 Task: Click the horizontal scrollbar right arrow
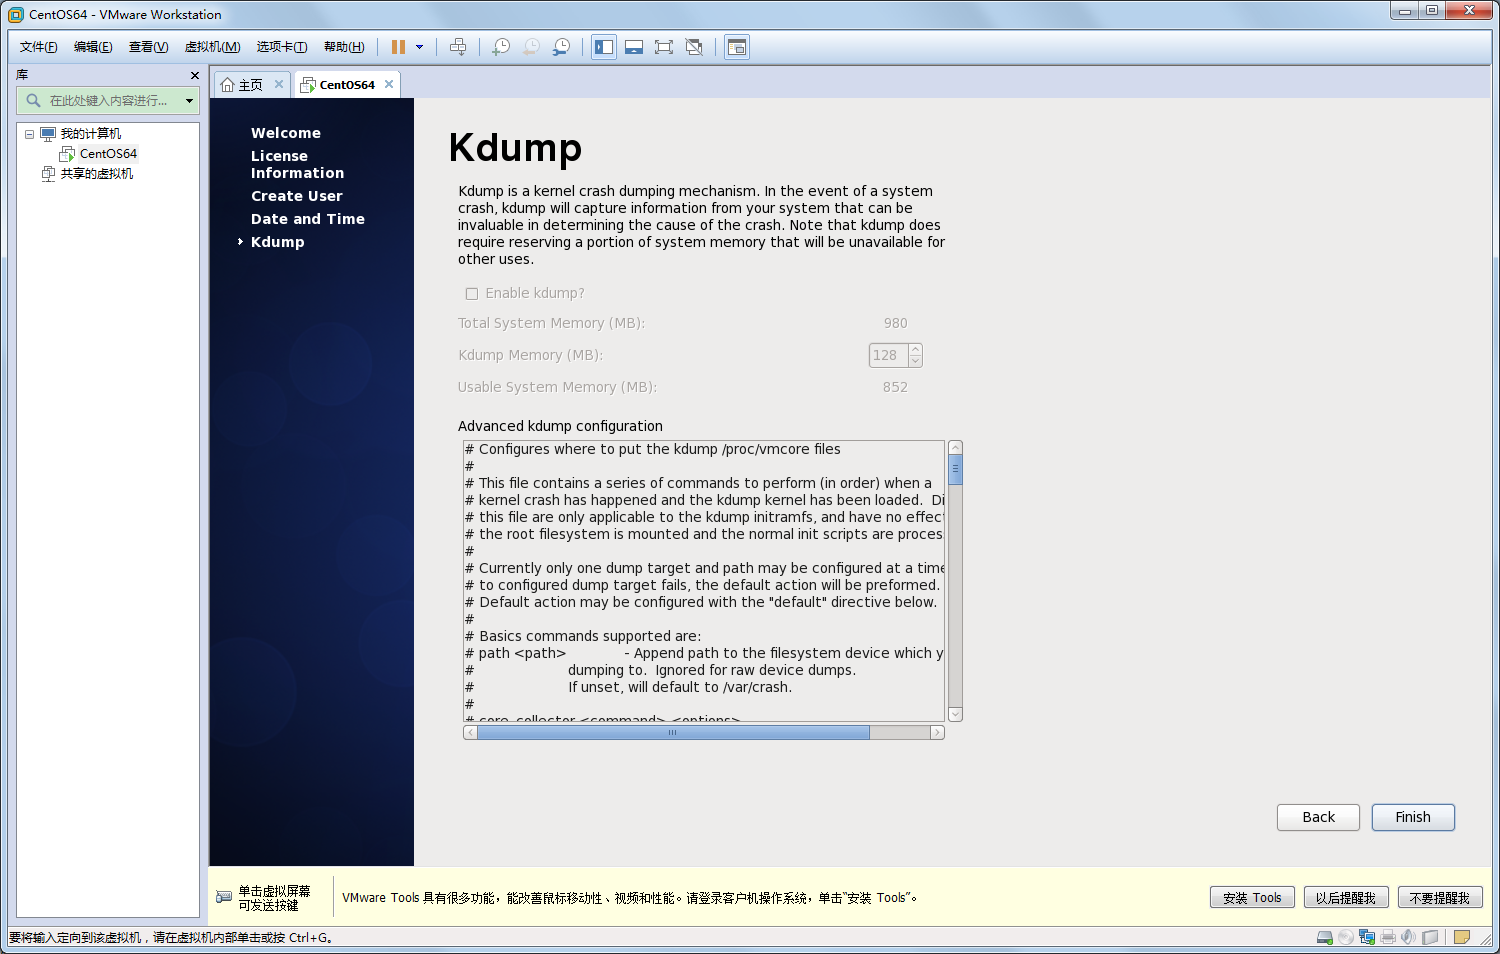coord(937,733)
